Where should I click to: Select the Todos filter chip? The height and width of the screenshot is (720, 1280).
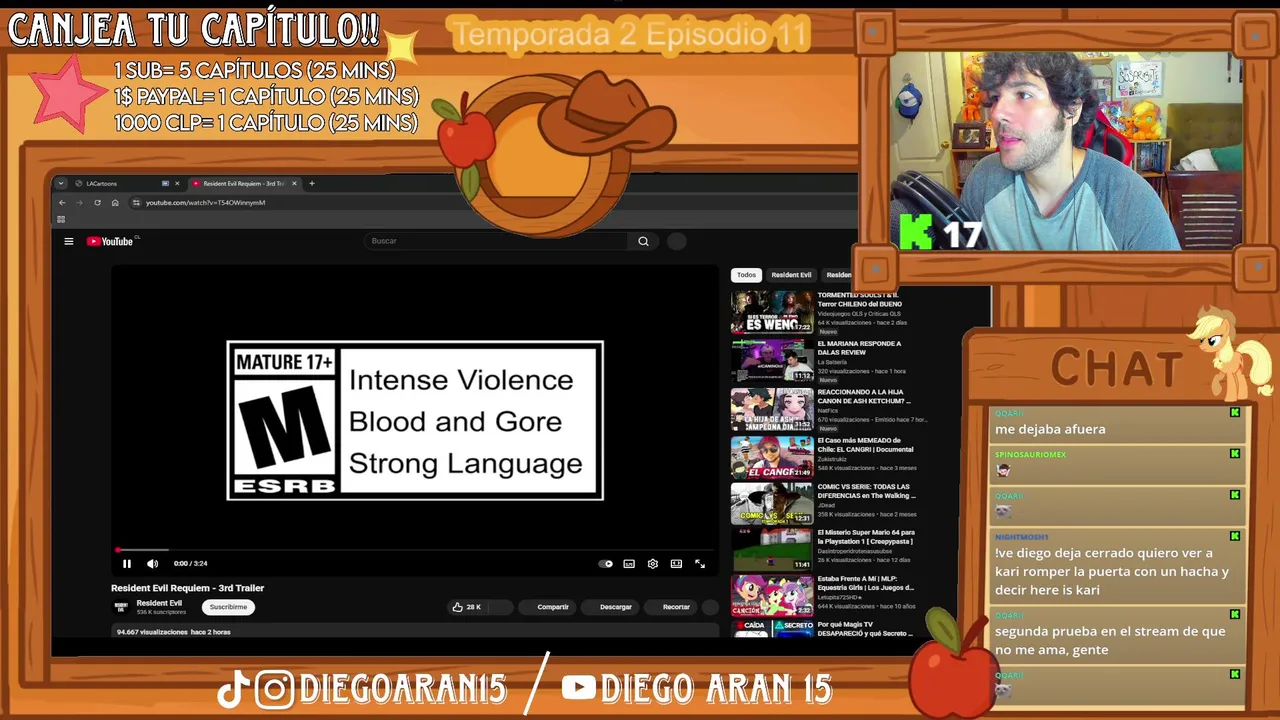click(x=747, y=275)
